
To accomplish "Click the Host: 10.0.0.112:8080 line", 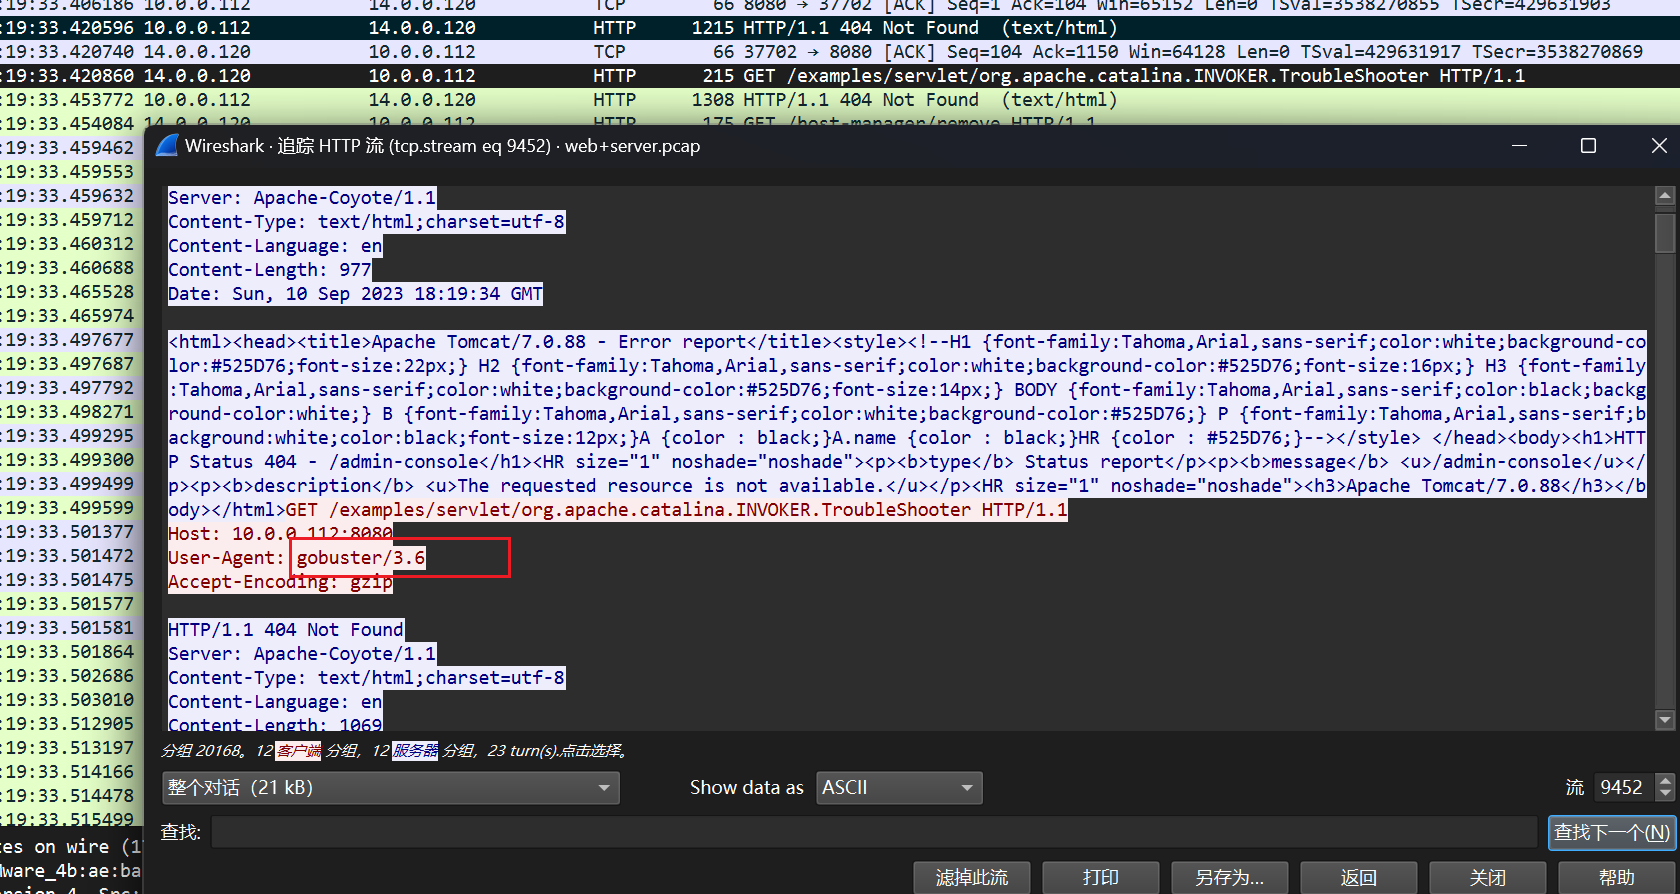I will (x=280, y=534).
